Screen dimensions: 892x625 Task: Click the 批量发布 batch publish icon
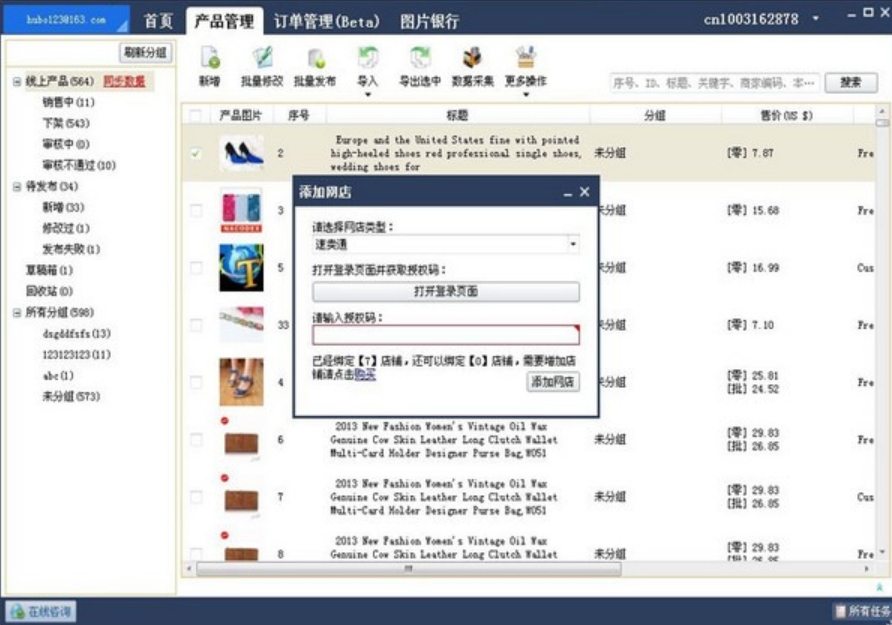(315, 59)
